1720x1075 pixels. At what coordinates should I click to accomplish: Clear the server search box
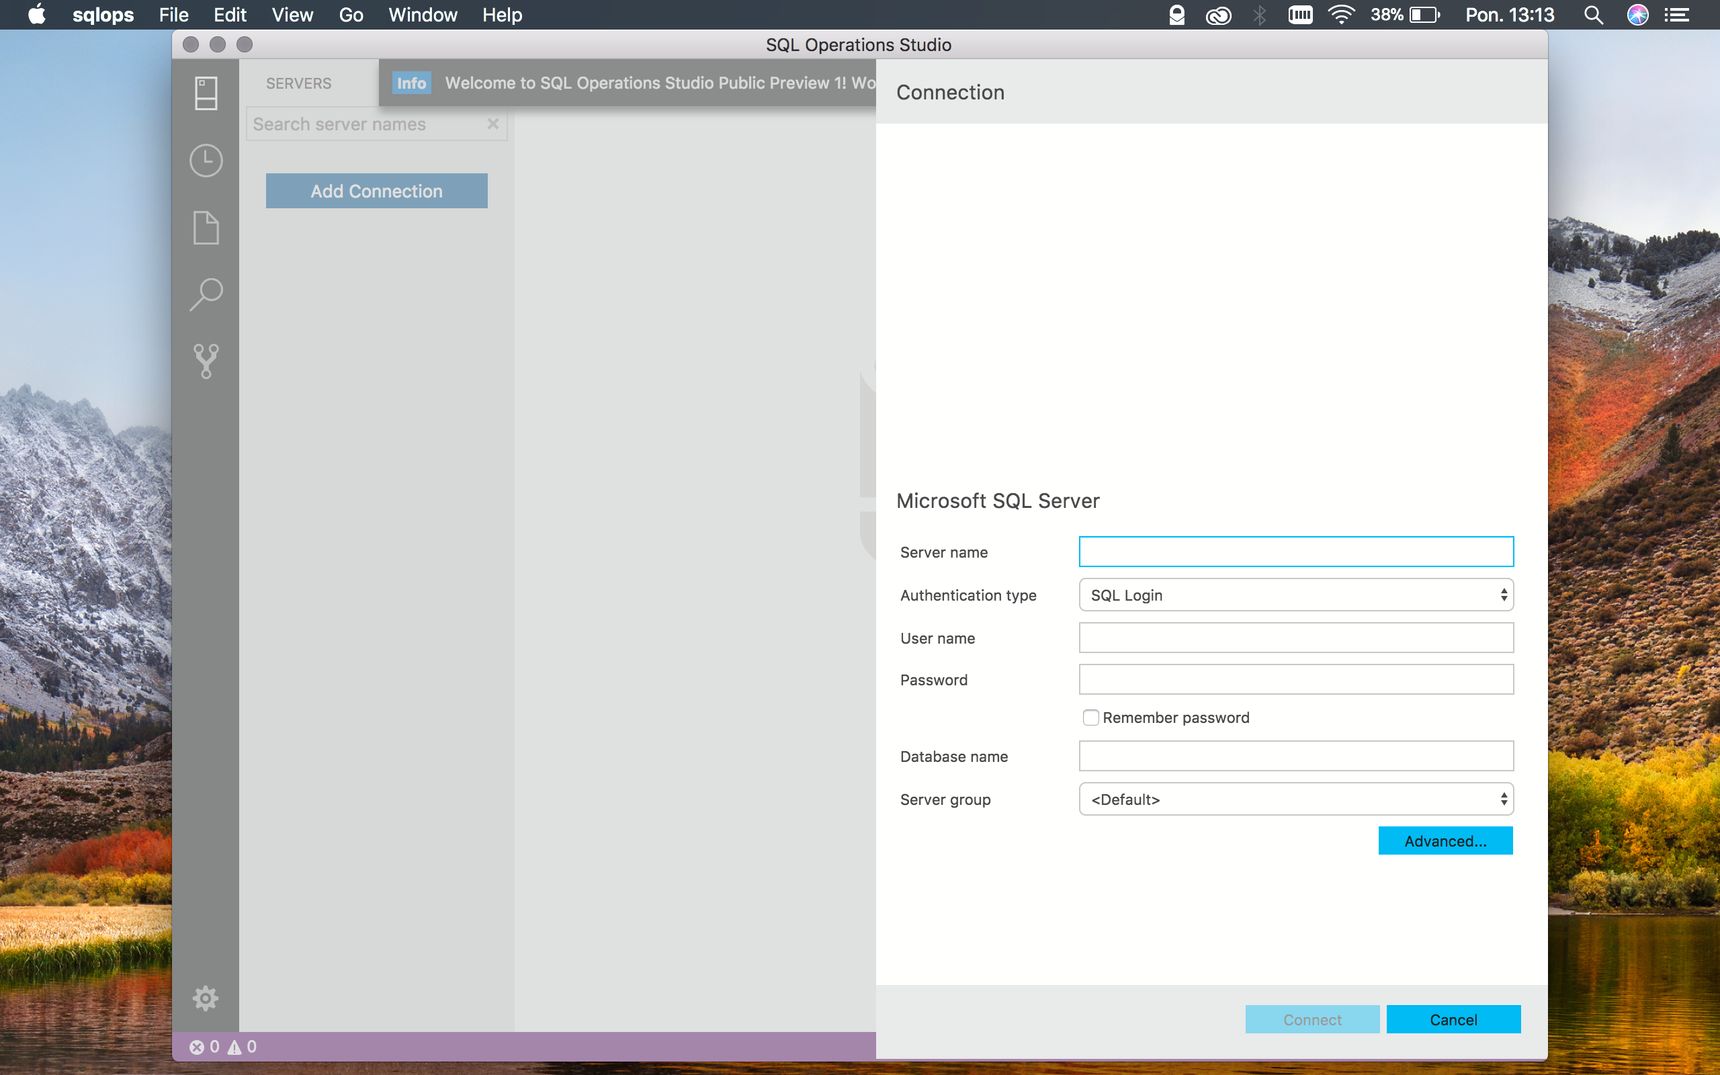pyautogui.click(x=493, y=124)
